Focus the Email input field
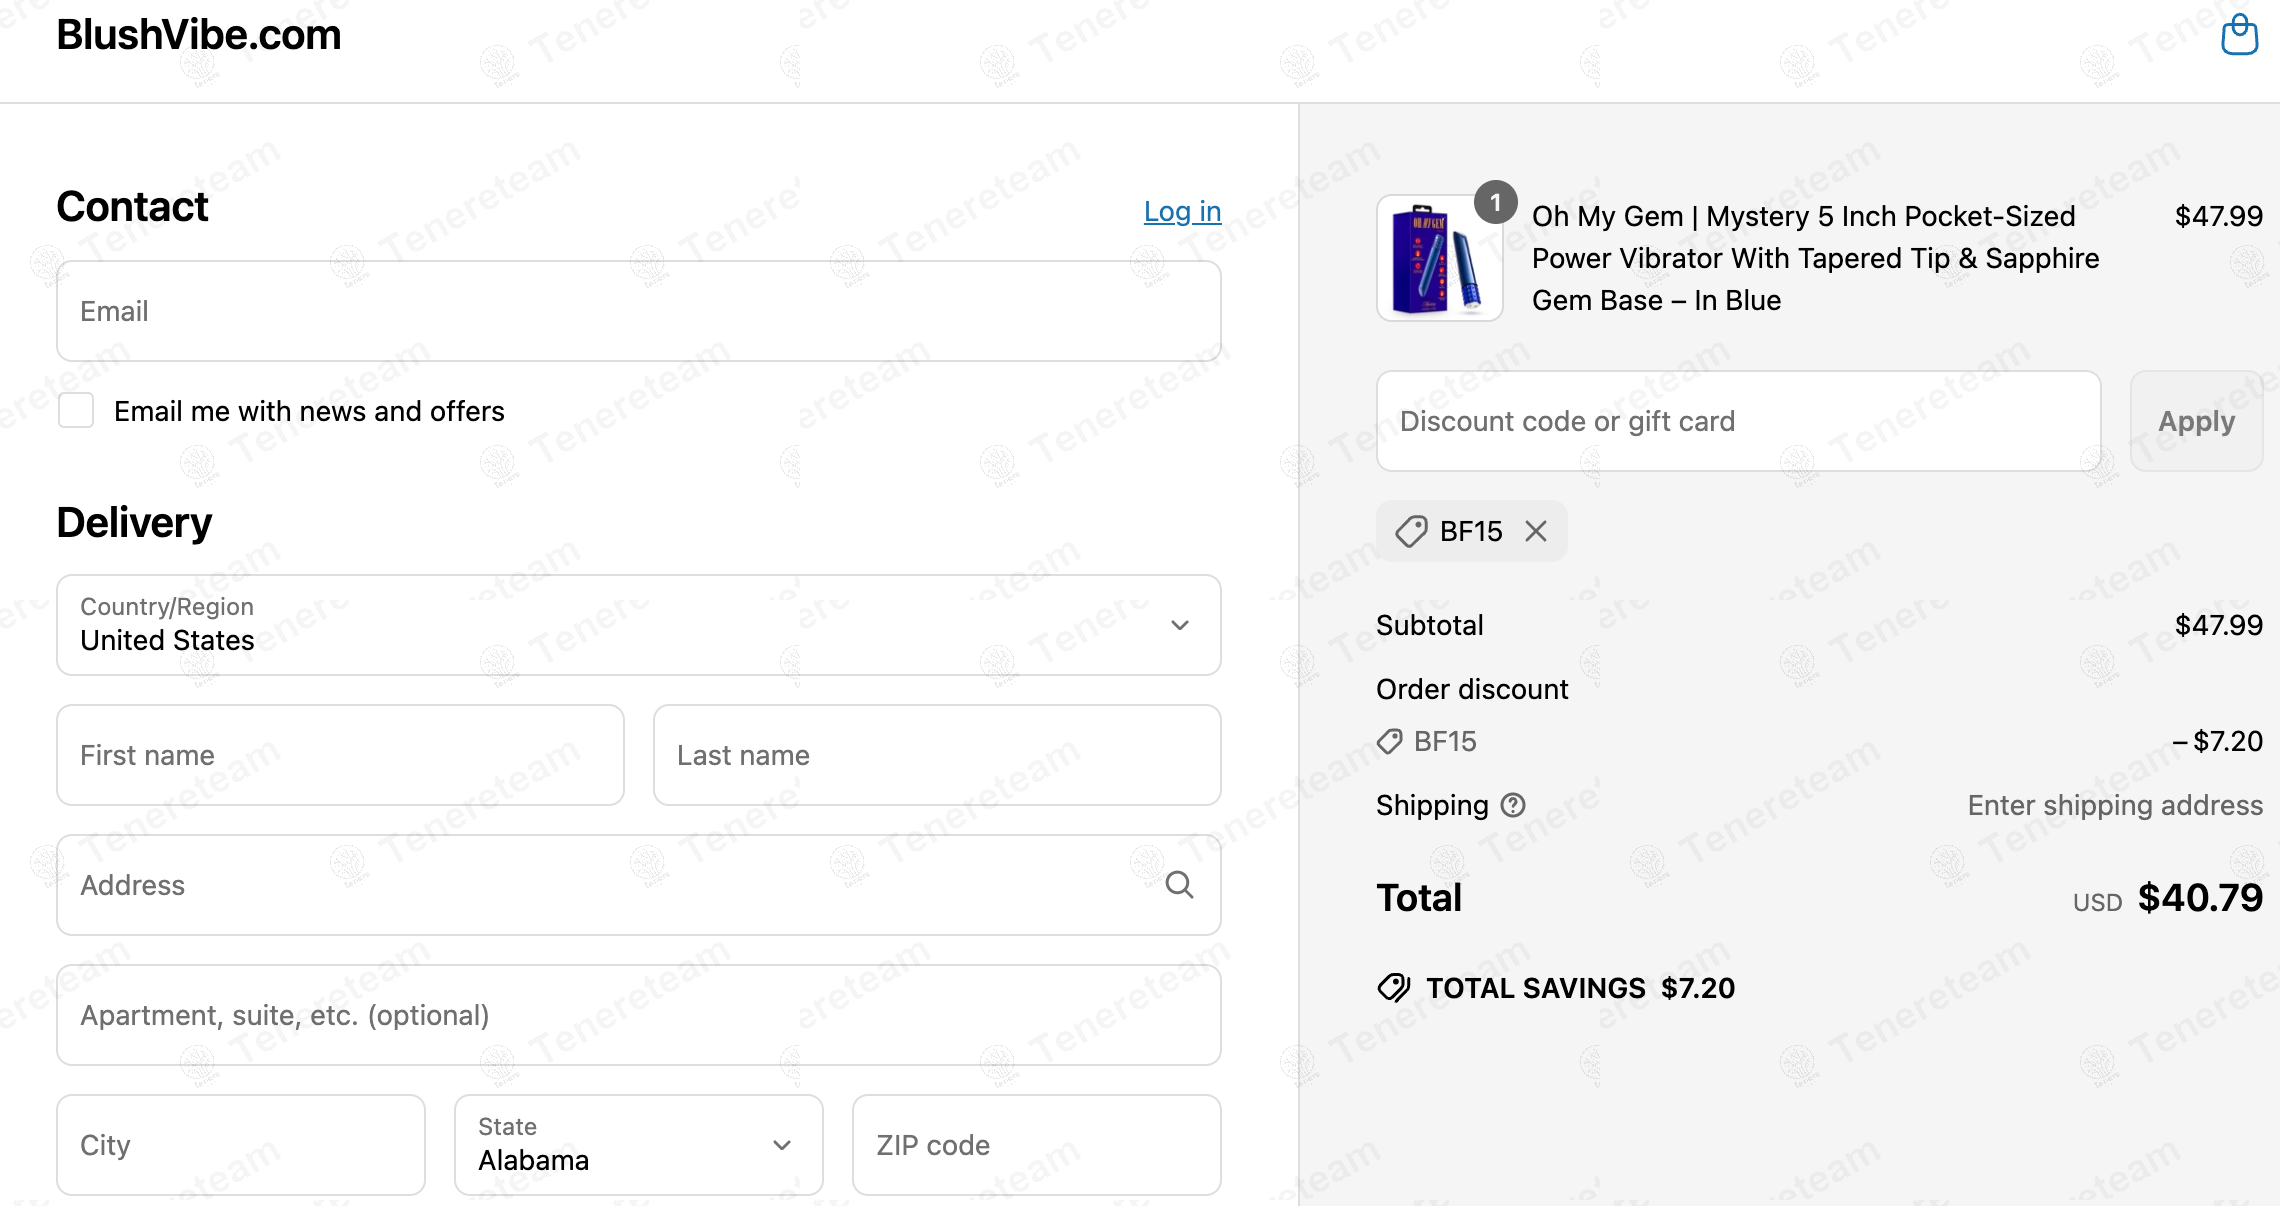The width and height of the screenshot is (2280, 1206). [639, 311]
